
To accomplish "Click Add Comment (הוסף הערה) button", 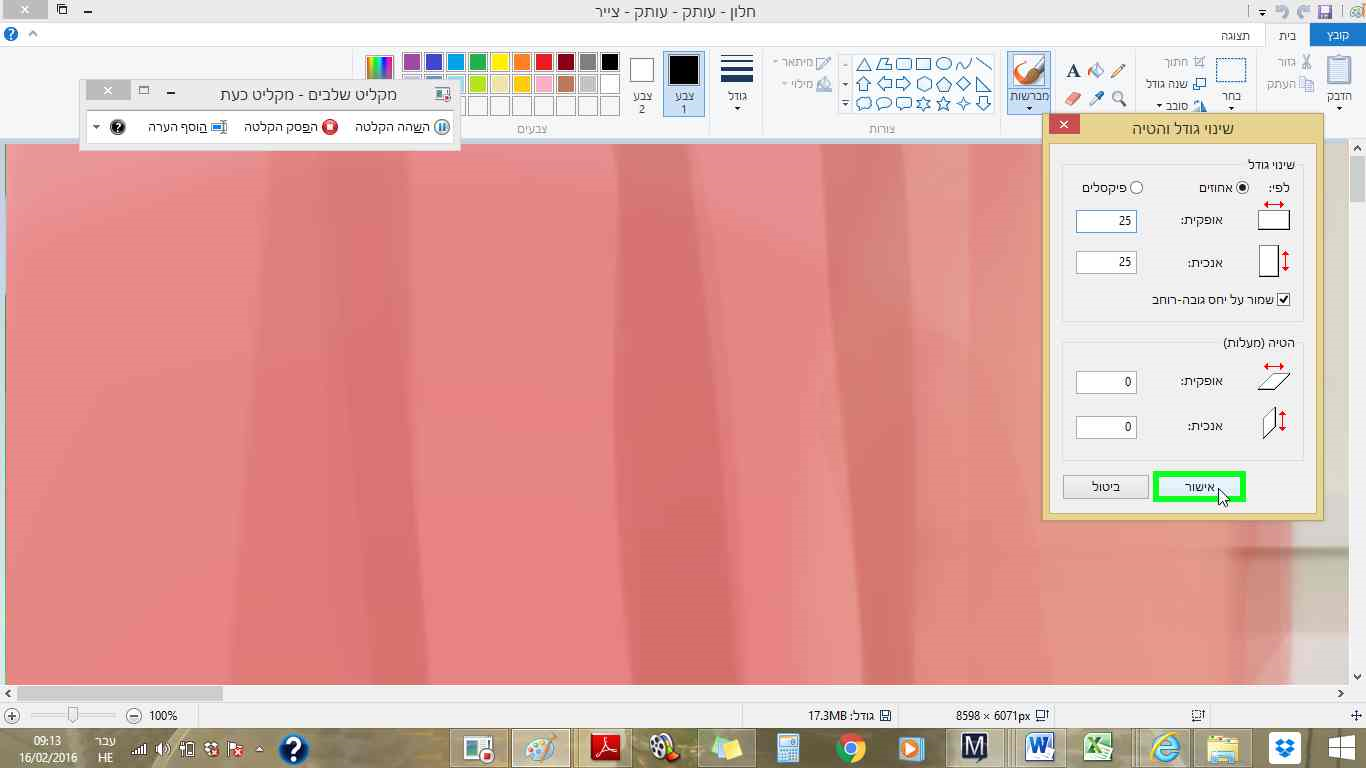I will (188, 127).
